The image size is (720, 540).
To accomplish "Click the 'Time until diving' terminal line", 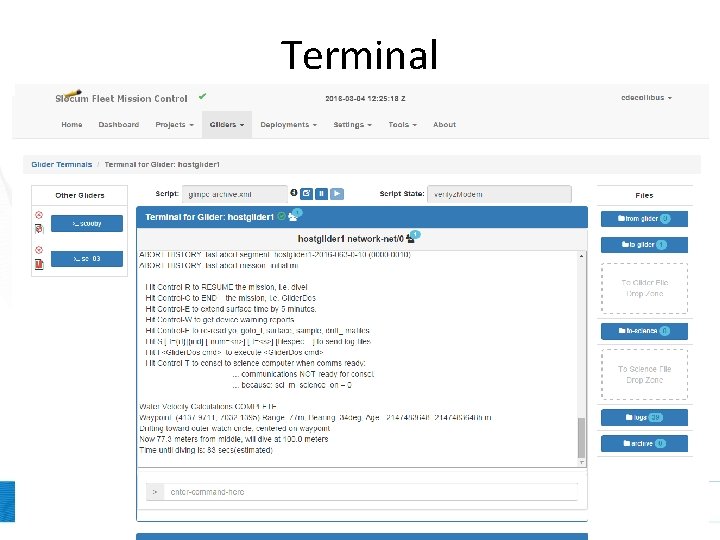I will [x=206, y=450].
